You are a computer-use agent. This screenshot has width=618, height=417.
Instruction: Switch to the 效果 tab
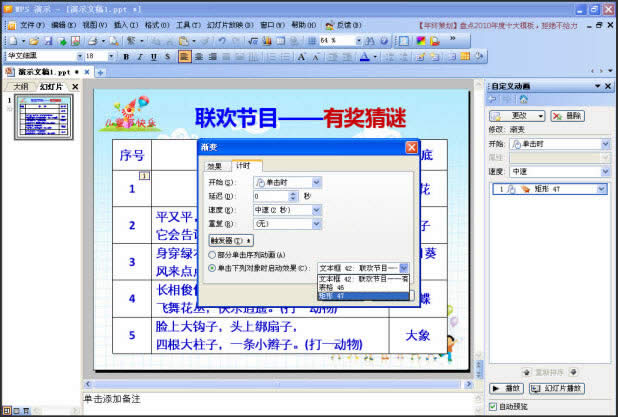coord(214,166)
